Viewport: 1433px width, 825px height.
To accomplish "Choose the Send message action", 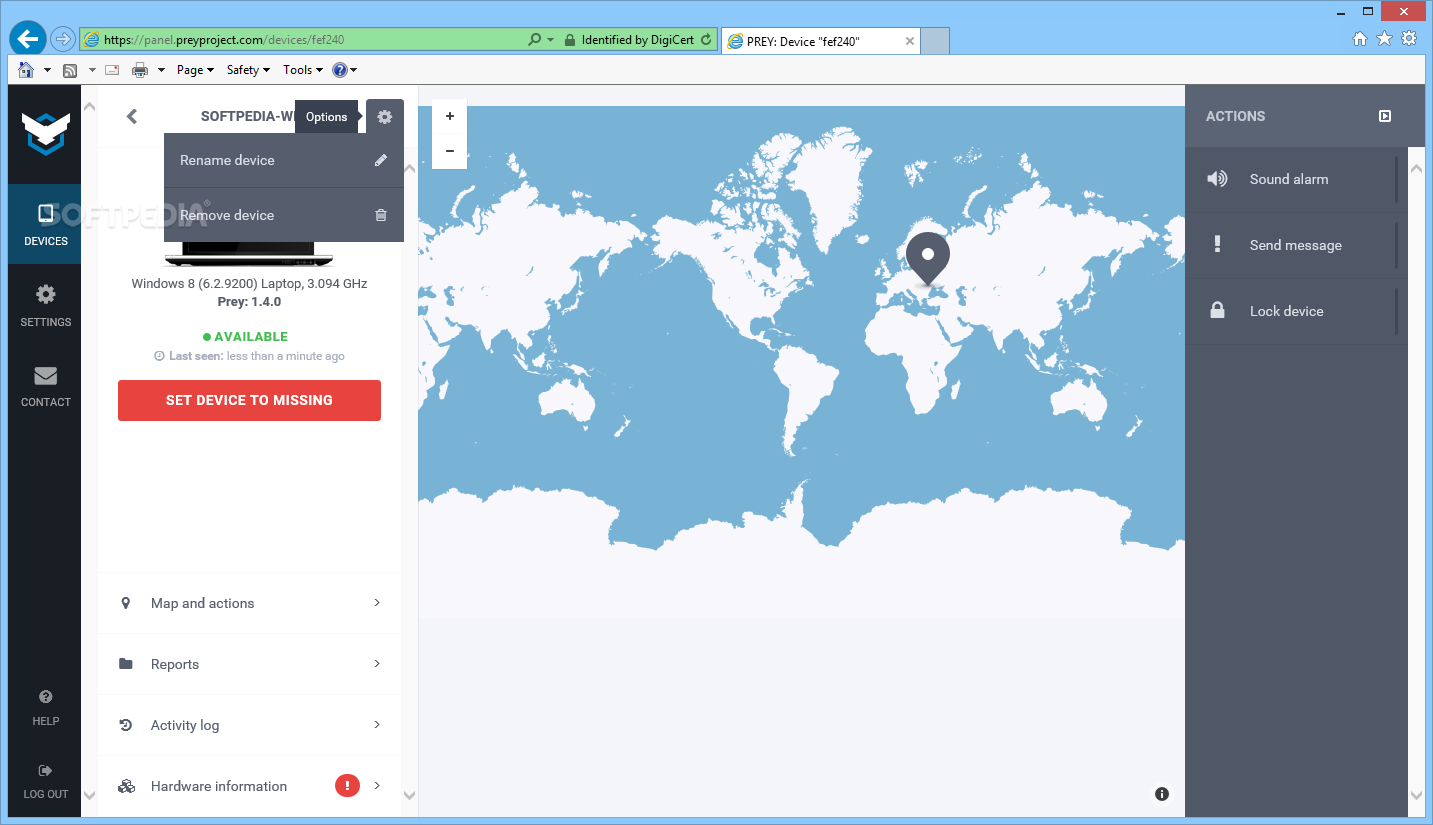I will tap(1296, 245).
